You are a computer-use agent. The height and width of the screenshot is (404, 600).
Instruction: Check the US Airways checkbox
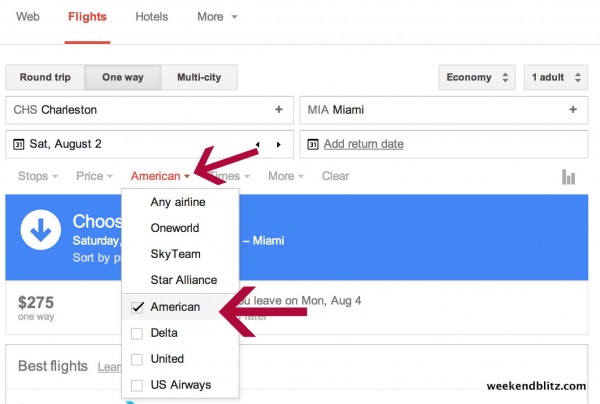[137, 385]
